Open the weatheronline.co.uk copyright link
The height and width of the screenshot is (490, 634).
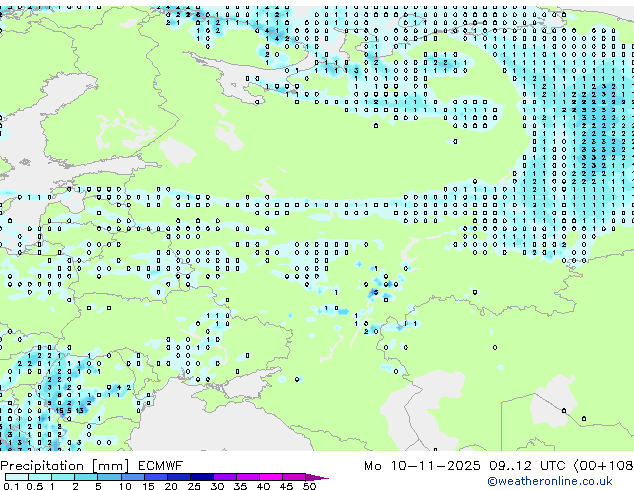coord(550,481)
